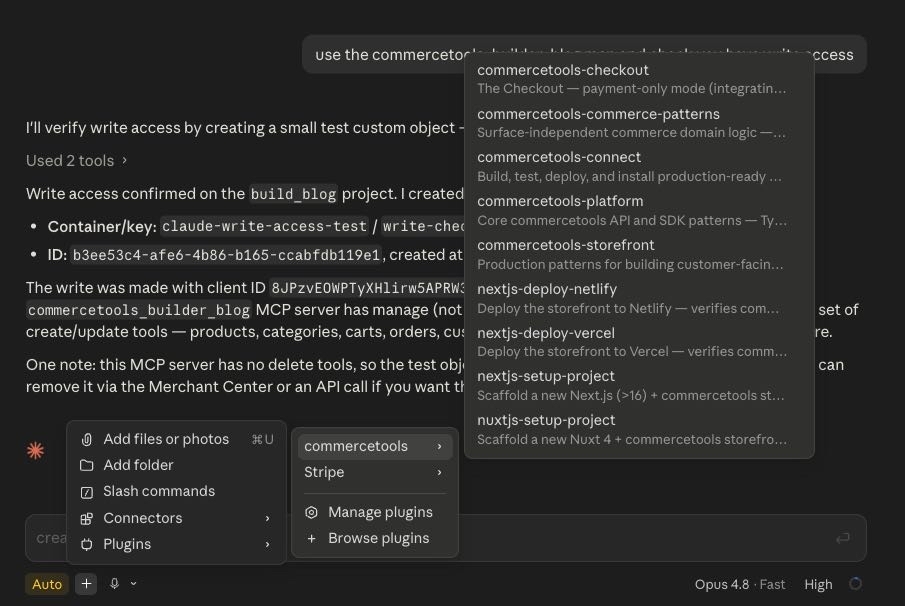Click the client ID 8JPzvEOWPTyXHlirw5APRW text
The image size is (905, 606).
(368, 288)
